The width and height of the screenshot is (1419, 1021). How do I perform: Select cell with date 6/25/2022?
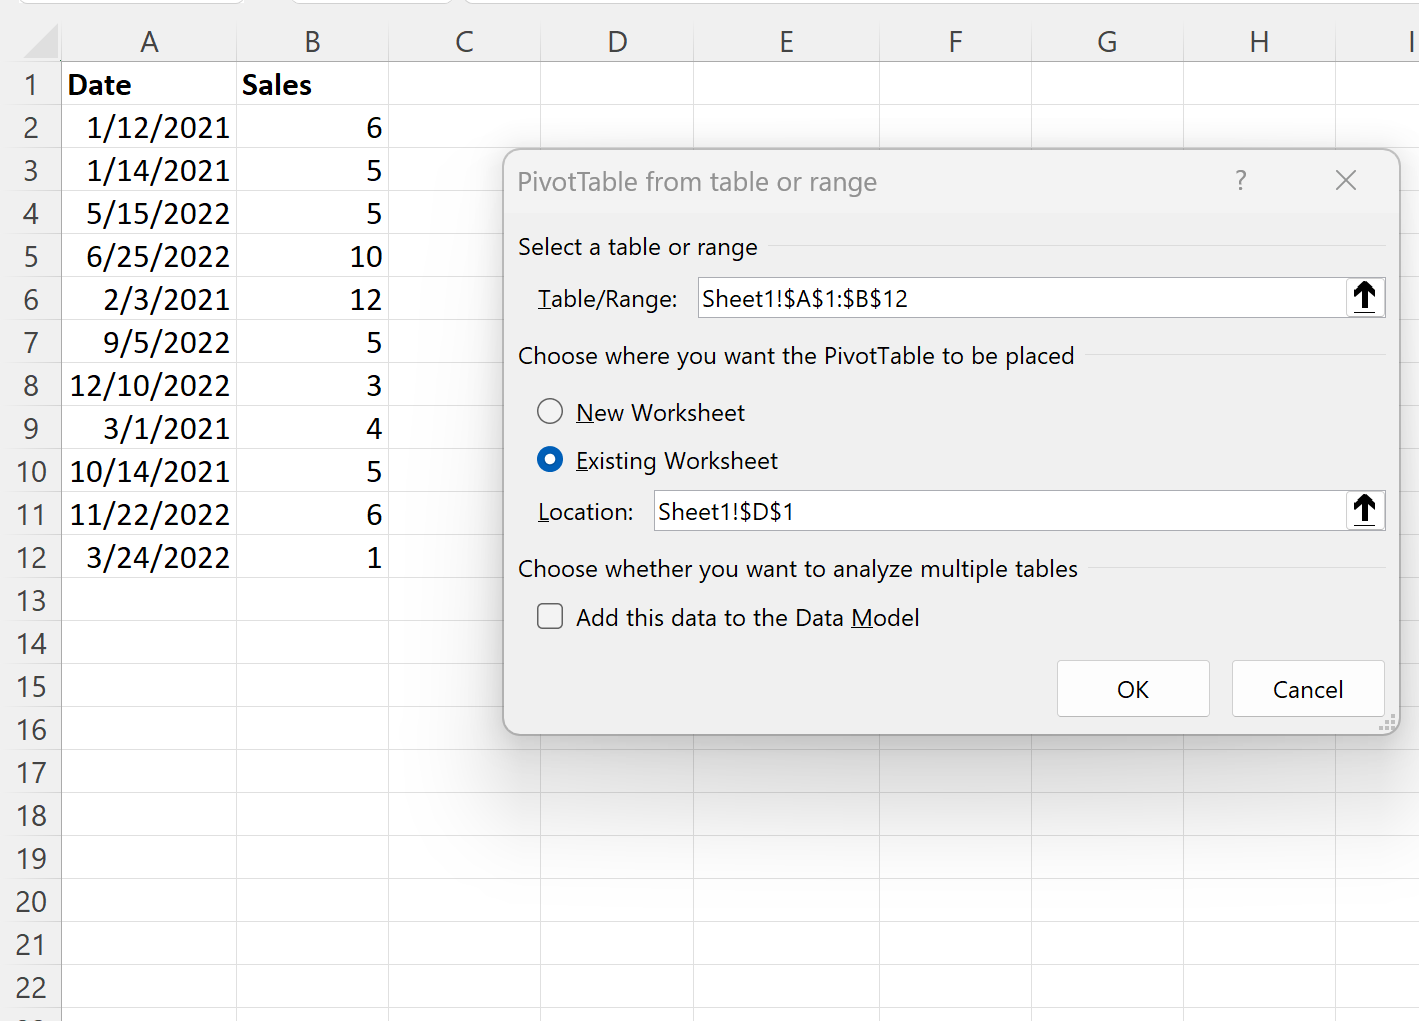[149, 256]
